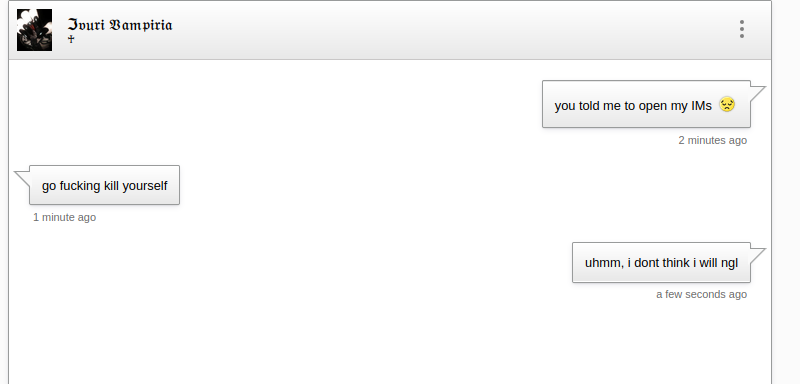
Task: Open the three-dot conversation options menu
Action: 741,29
